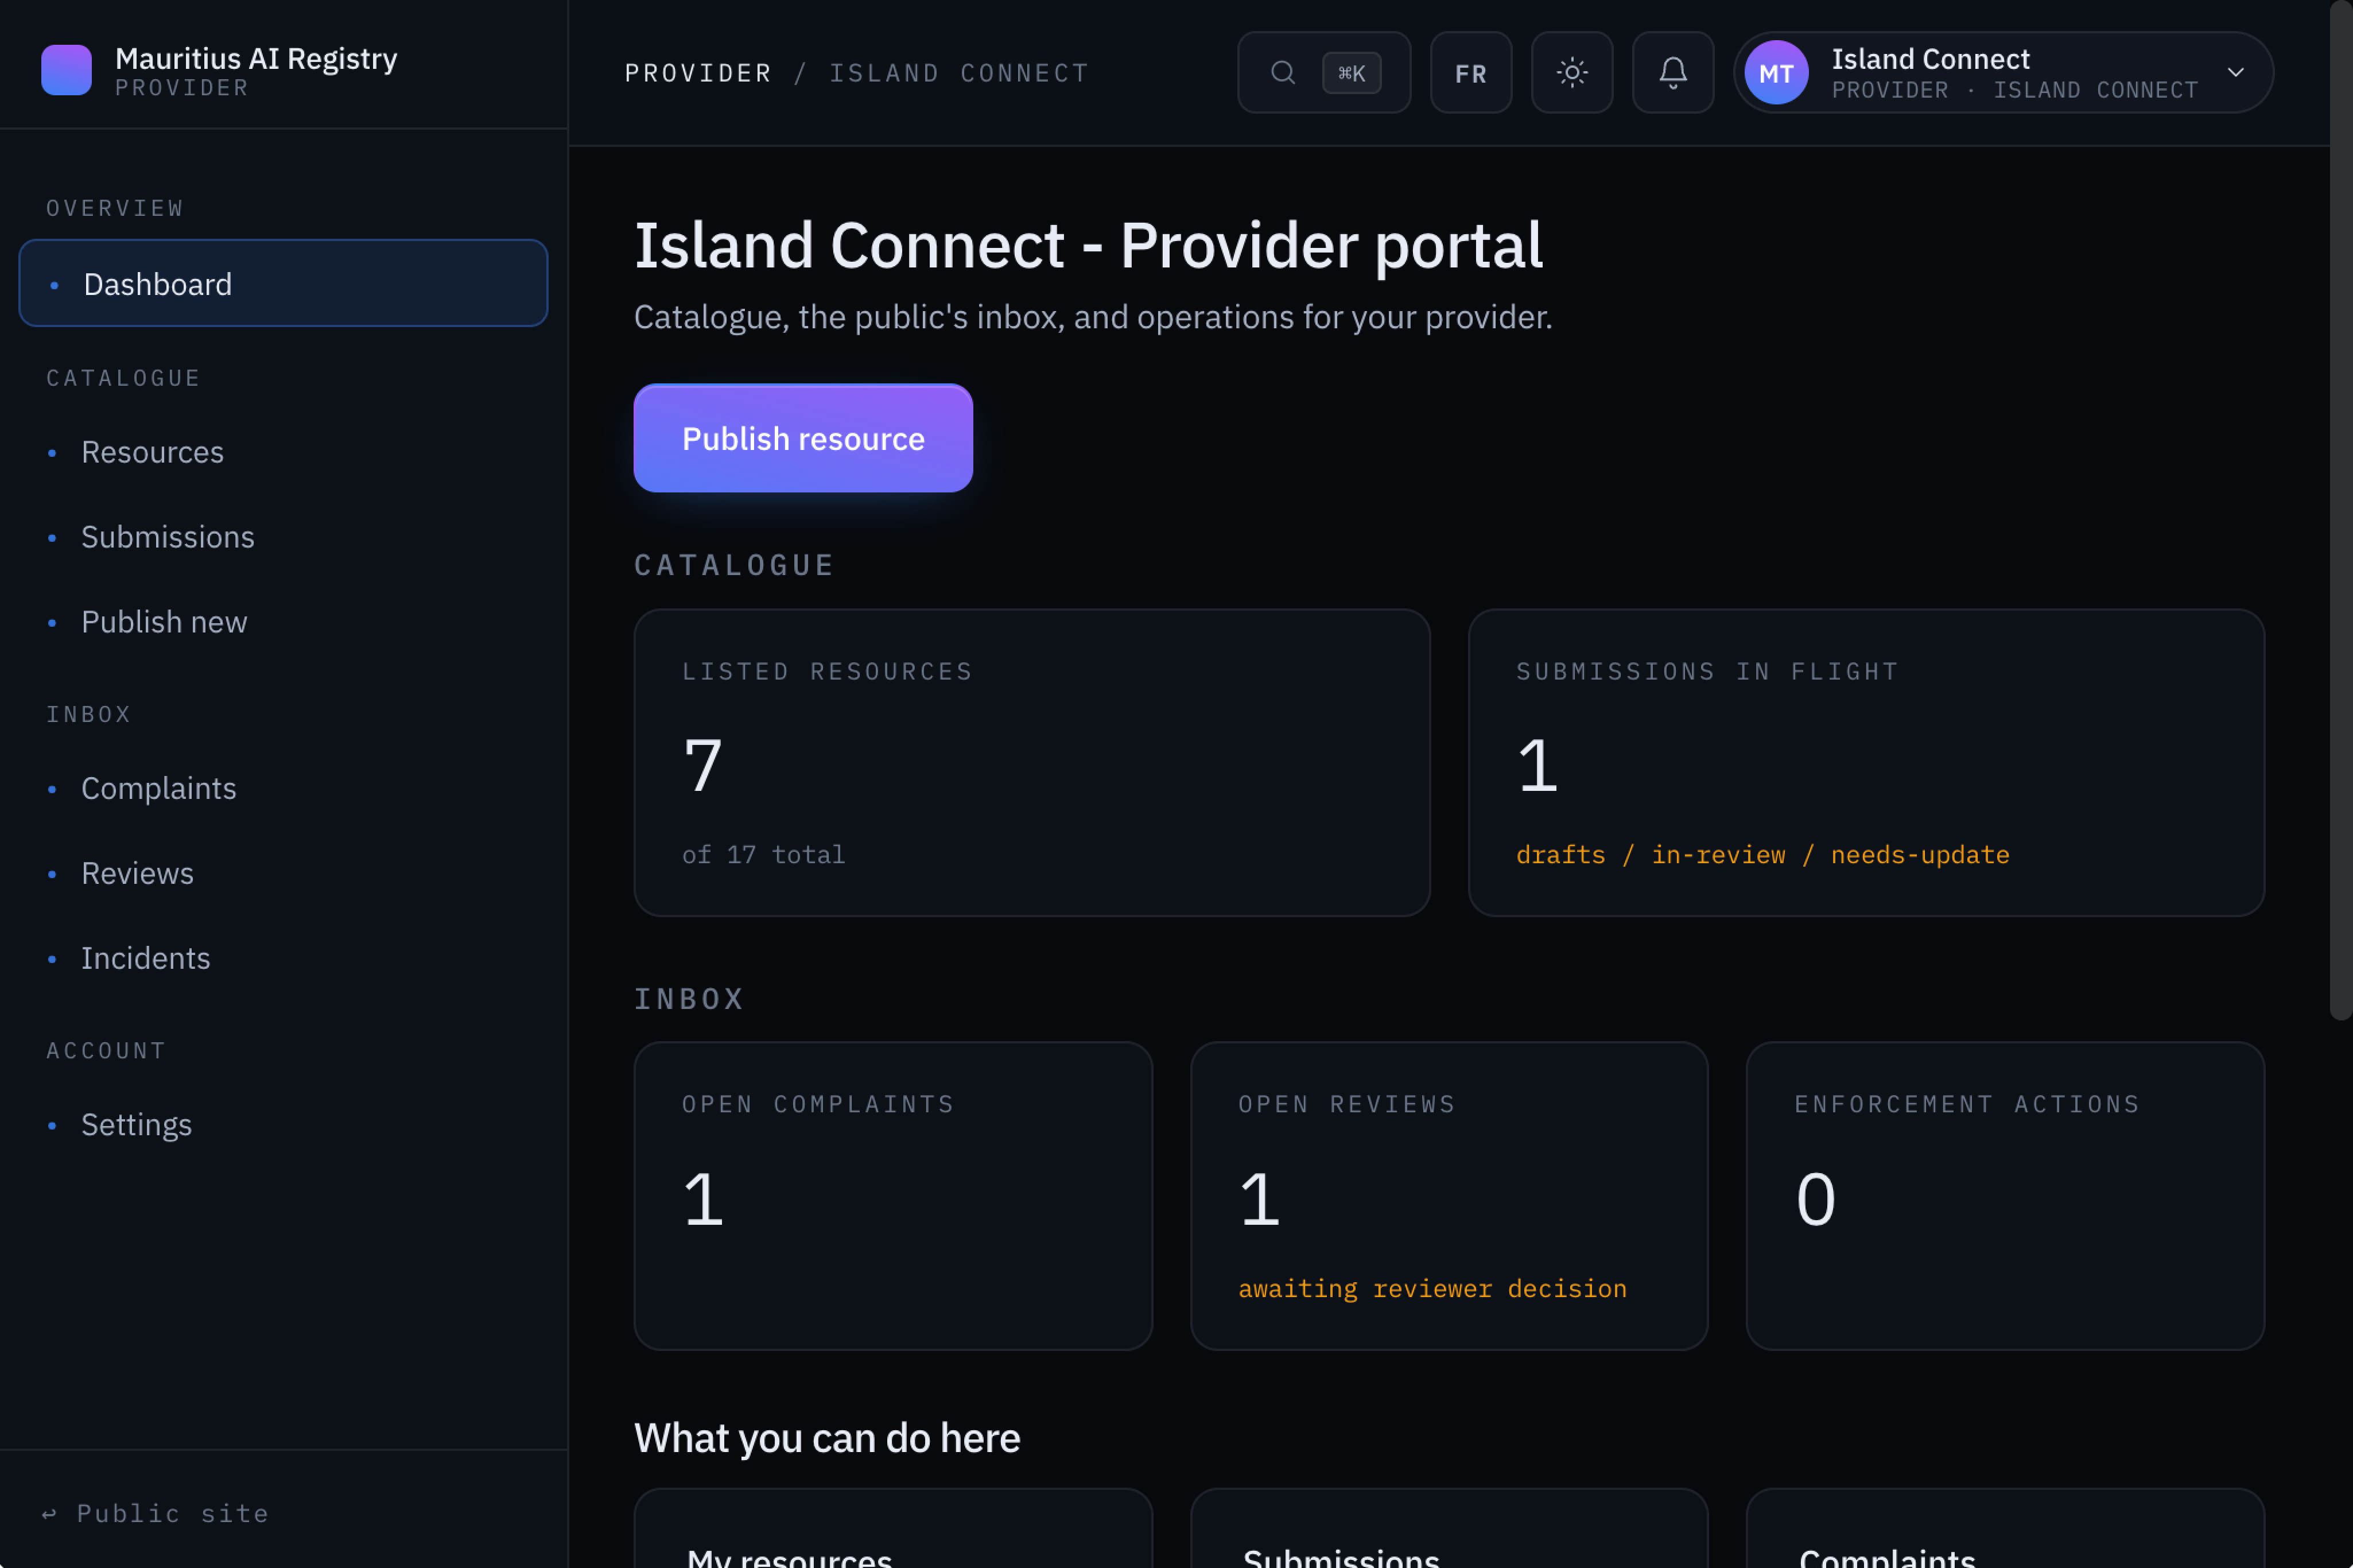Open Dashboard in sidebar

click(x=283, y=284)
